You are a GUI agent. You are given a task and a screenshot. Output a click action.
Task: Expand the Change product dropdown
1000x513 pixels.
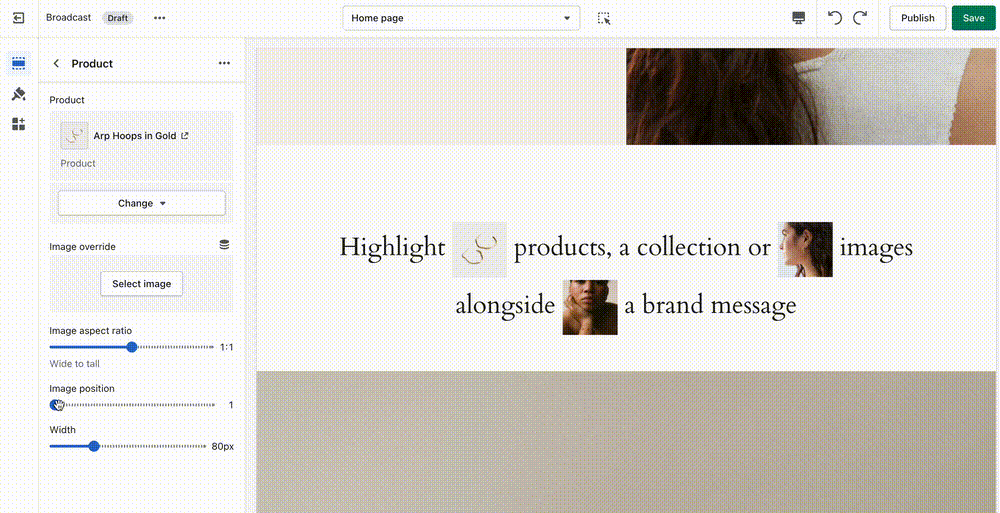pos(141,203)
